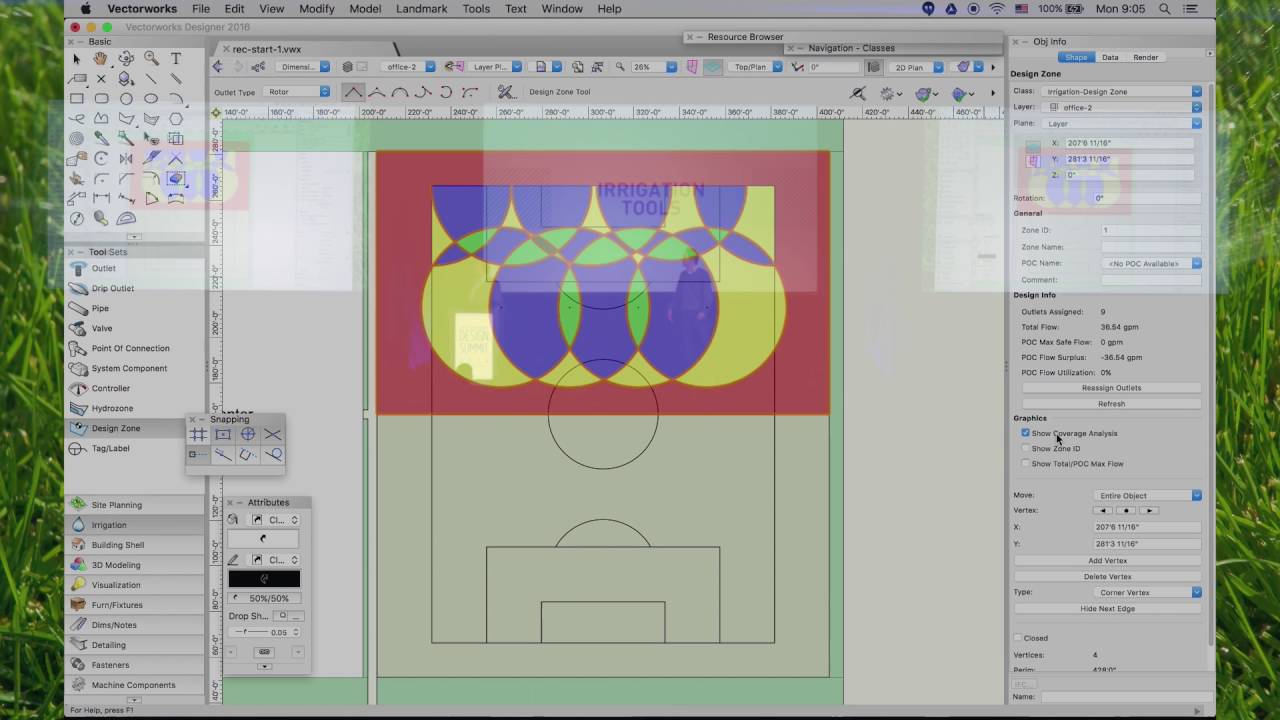Select the Zoom magnifier tool

point(151,59)
